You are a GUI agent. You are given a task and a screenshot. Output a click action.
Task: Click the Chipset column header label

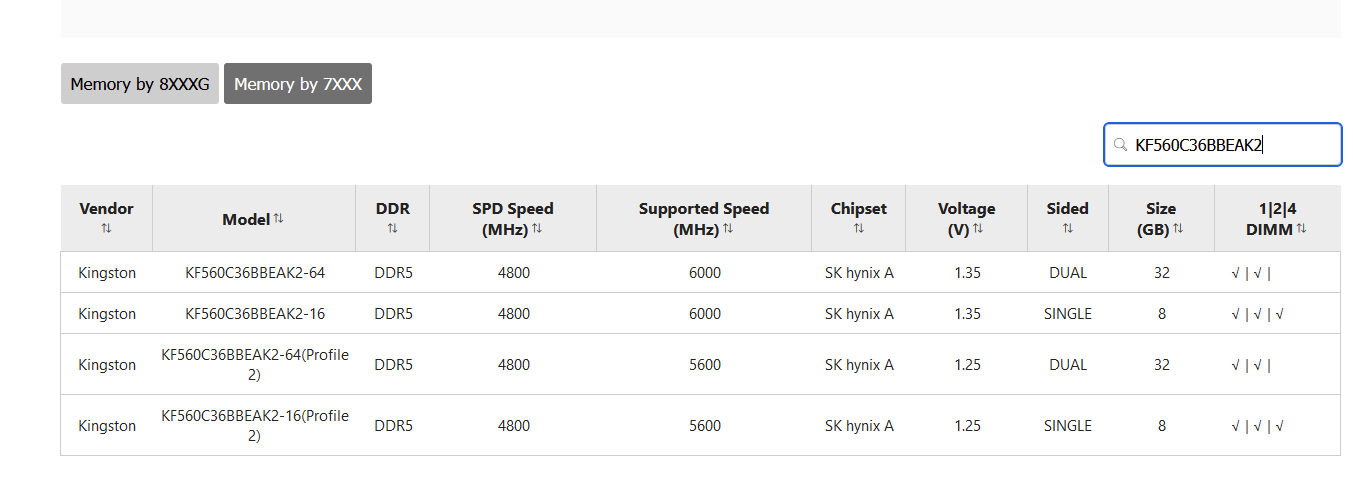[859, 209]
